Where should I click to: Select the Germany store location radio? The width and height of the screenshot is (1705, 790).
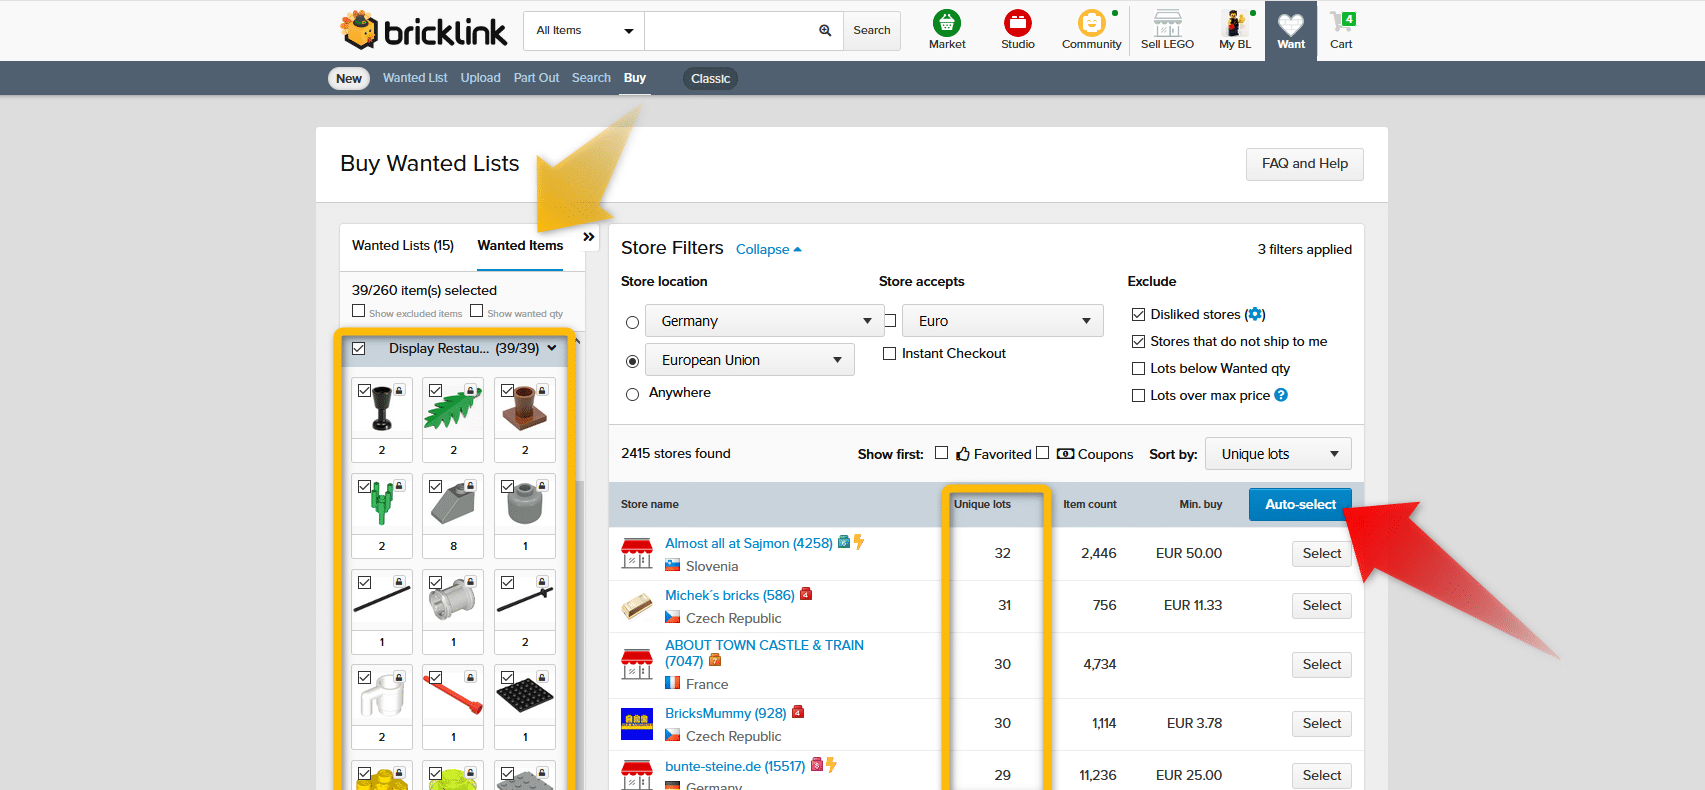coord(632,322)
